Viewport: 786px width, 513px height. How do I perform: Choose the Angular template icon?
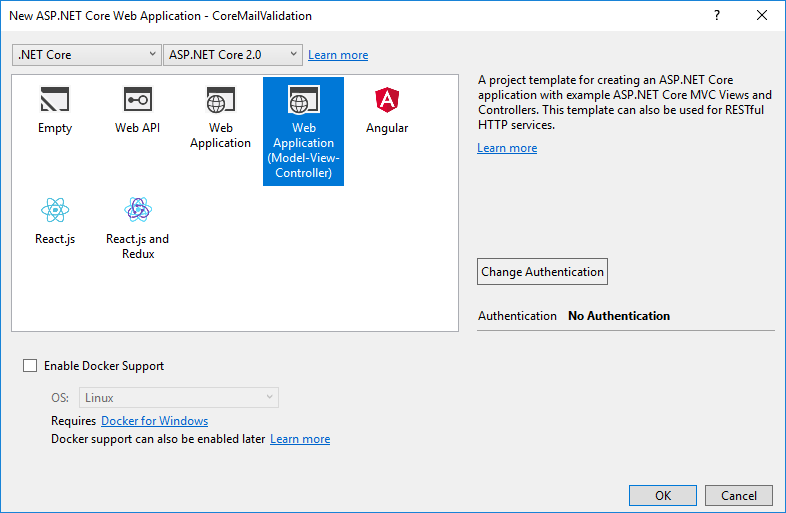click(x=386, y=101)
